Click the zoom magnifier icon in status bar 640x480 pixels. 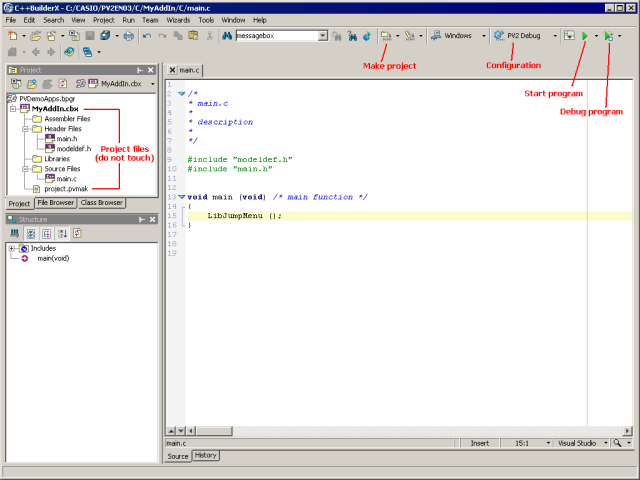click(x=617, y=443)
